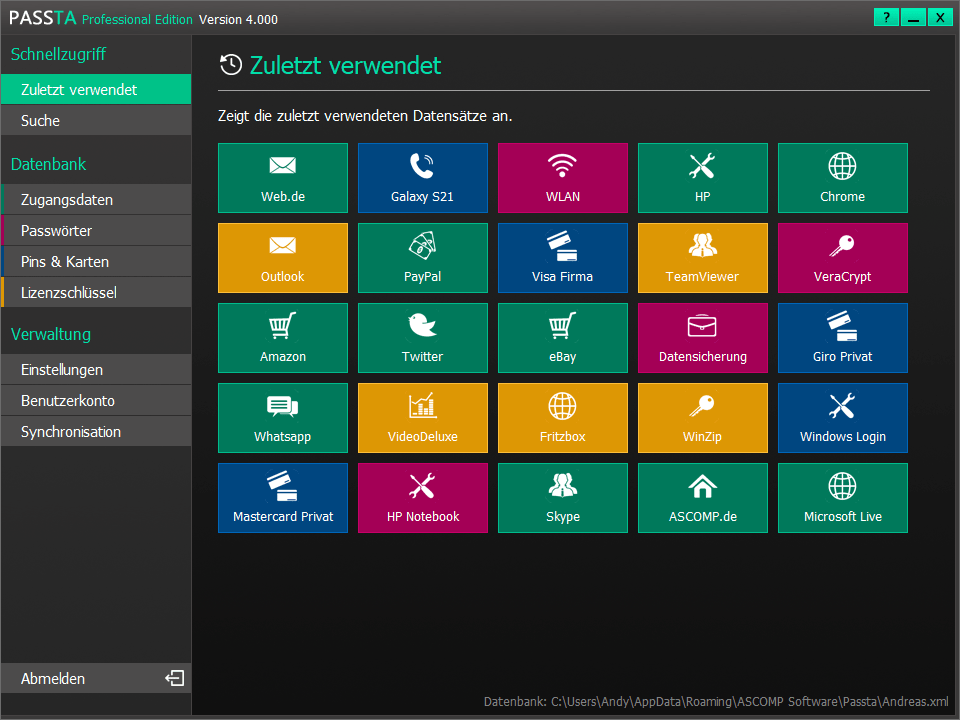The height and width of the screenshot is (720, 960).
Task: Select Lizenzschlüssel in the sidebar
Action: point(96,293)
